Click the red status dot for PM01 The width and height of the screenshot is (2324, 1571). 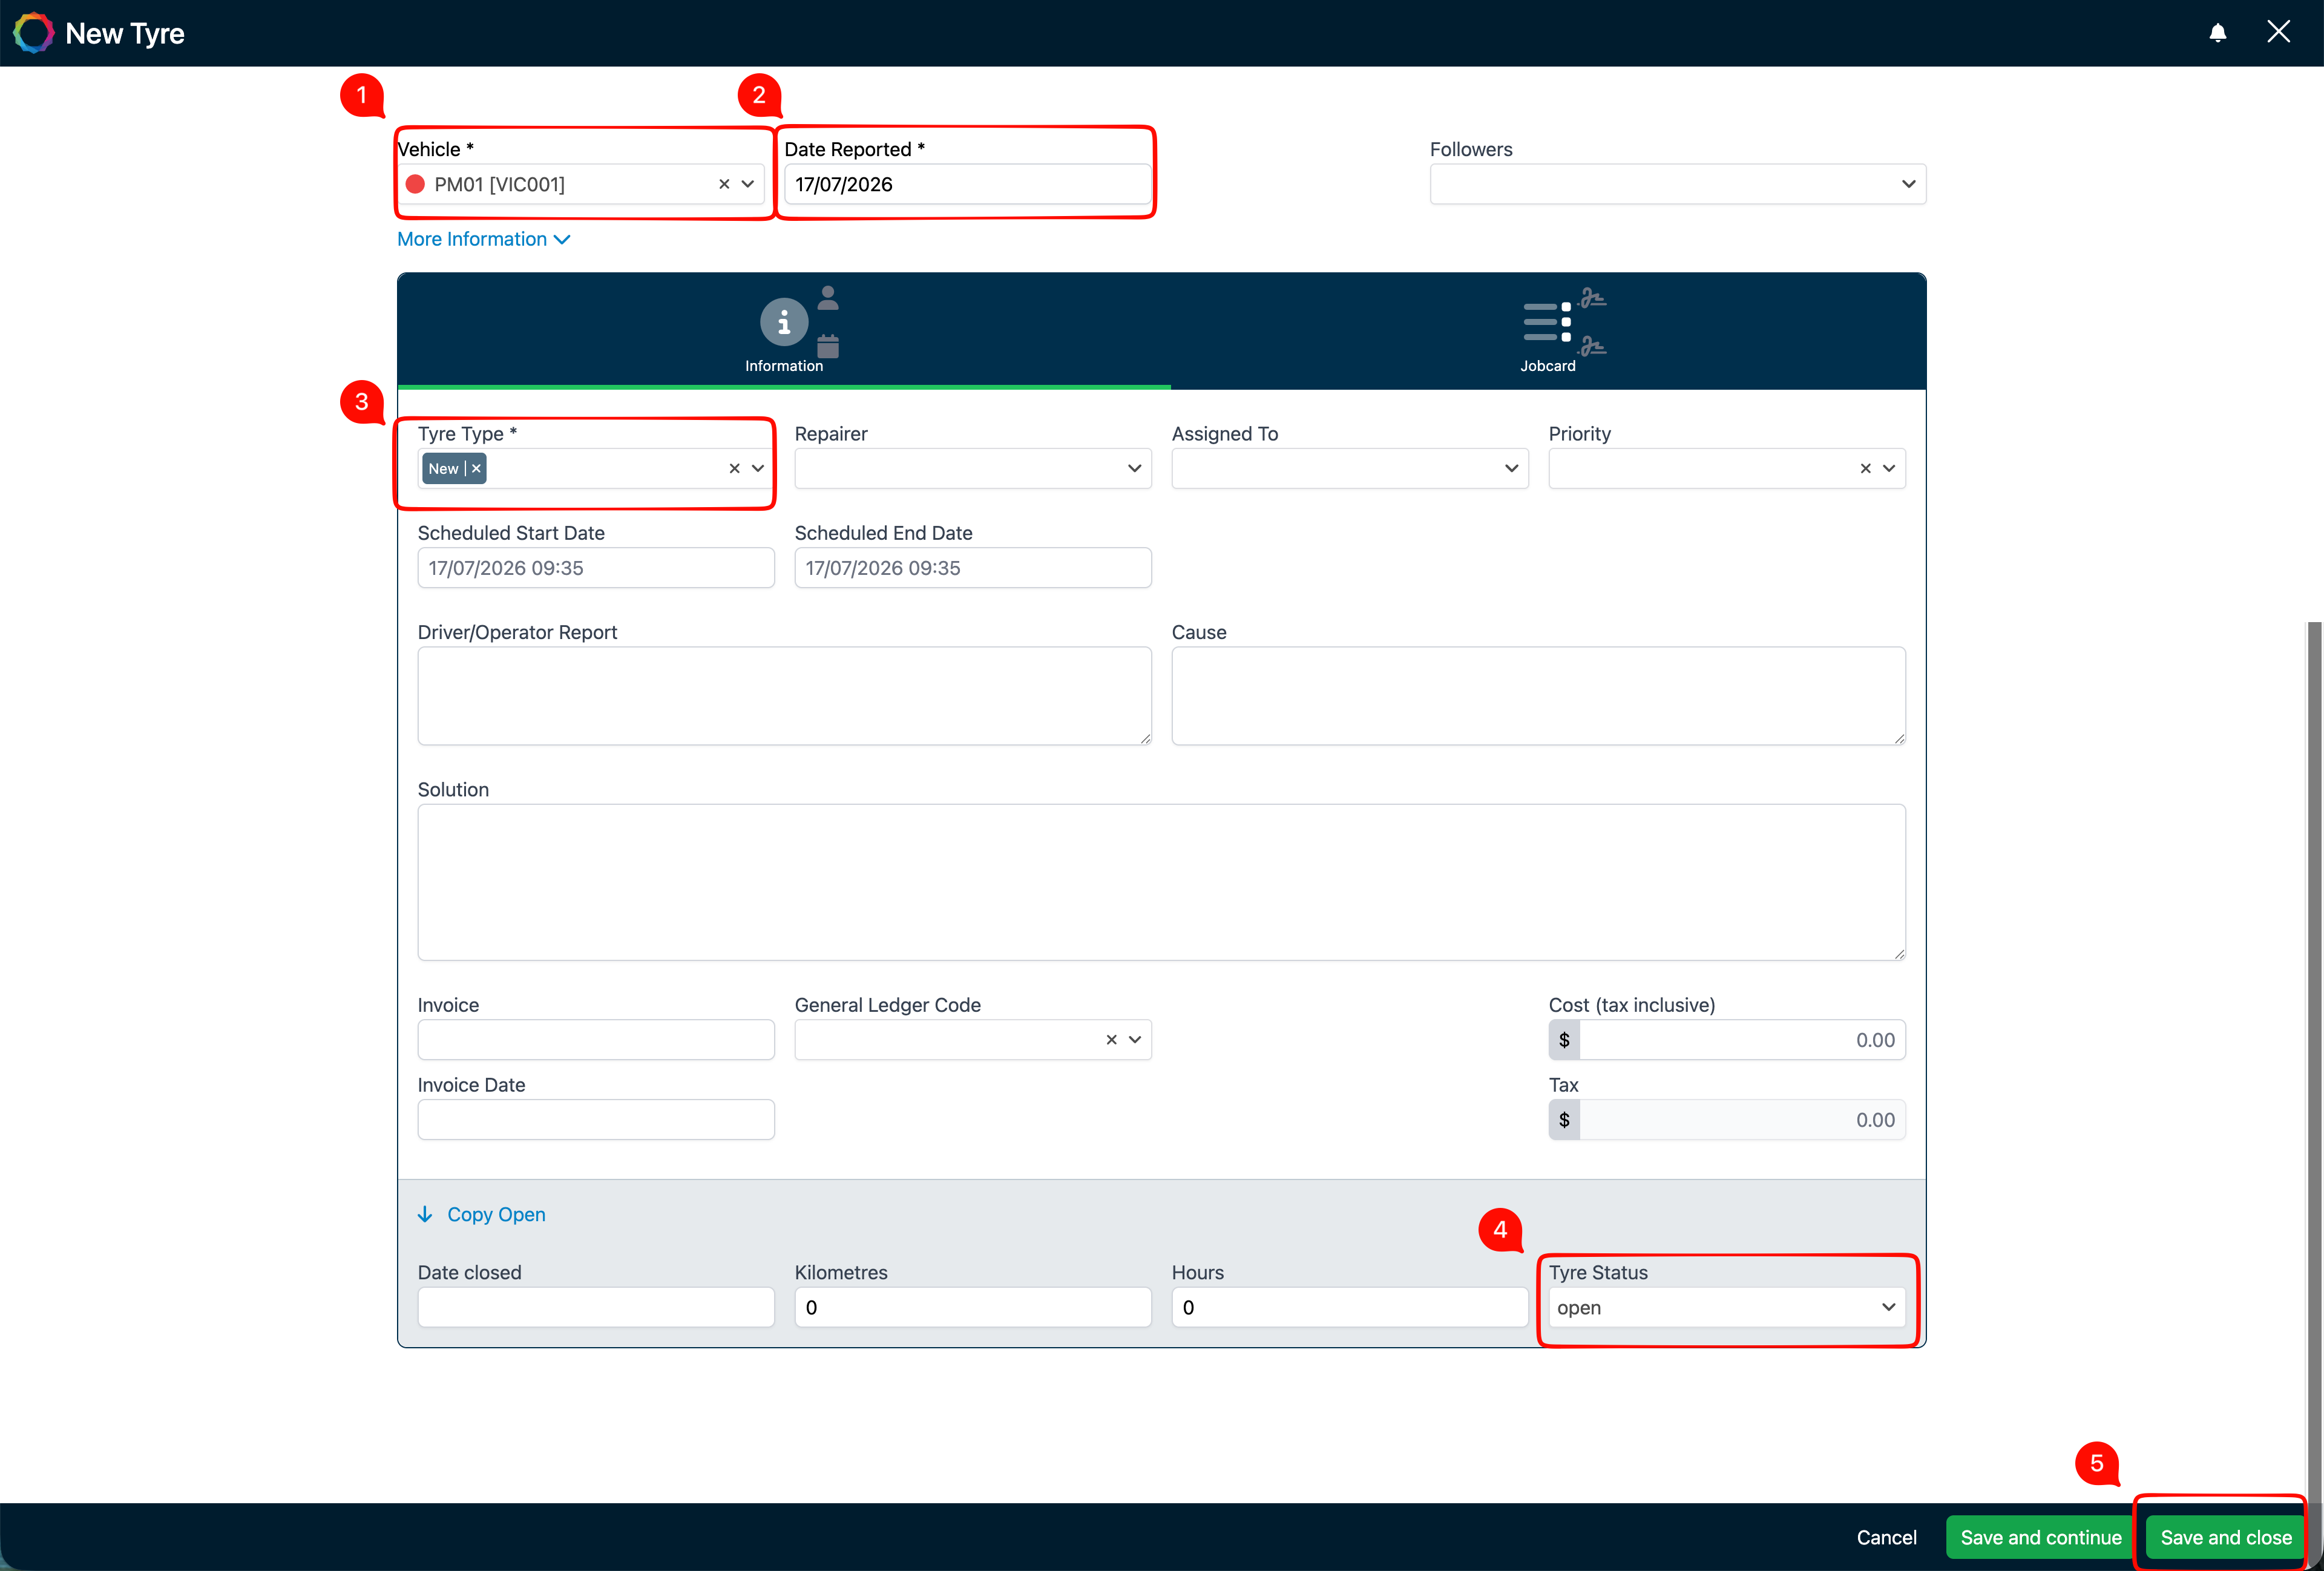pos(415,184)
